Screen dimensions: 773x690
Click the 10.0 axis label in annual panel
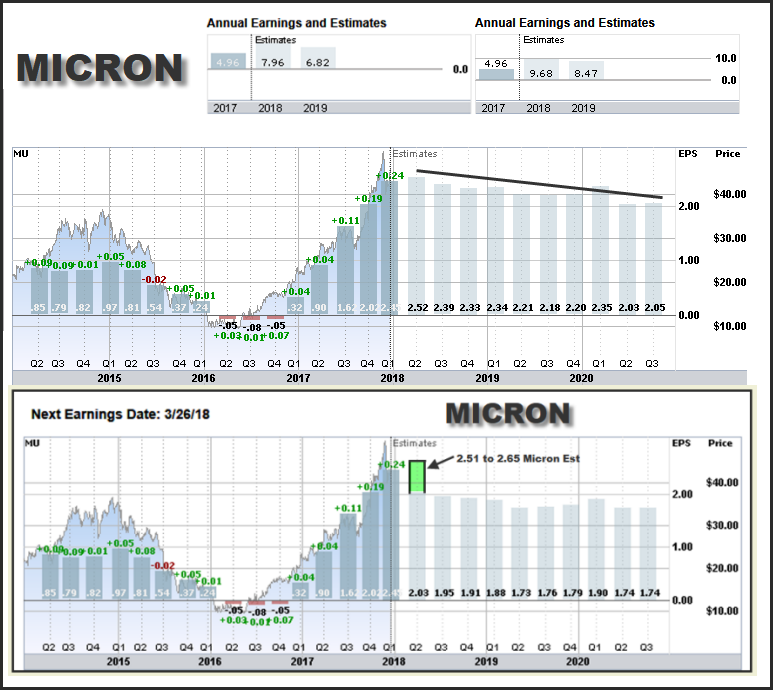(x=726, y=58)
